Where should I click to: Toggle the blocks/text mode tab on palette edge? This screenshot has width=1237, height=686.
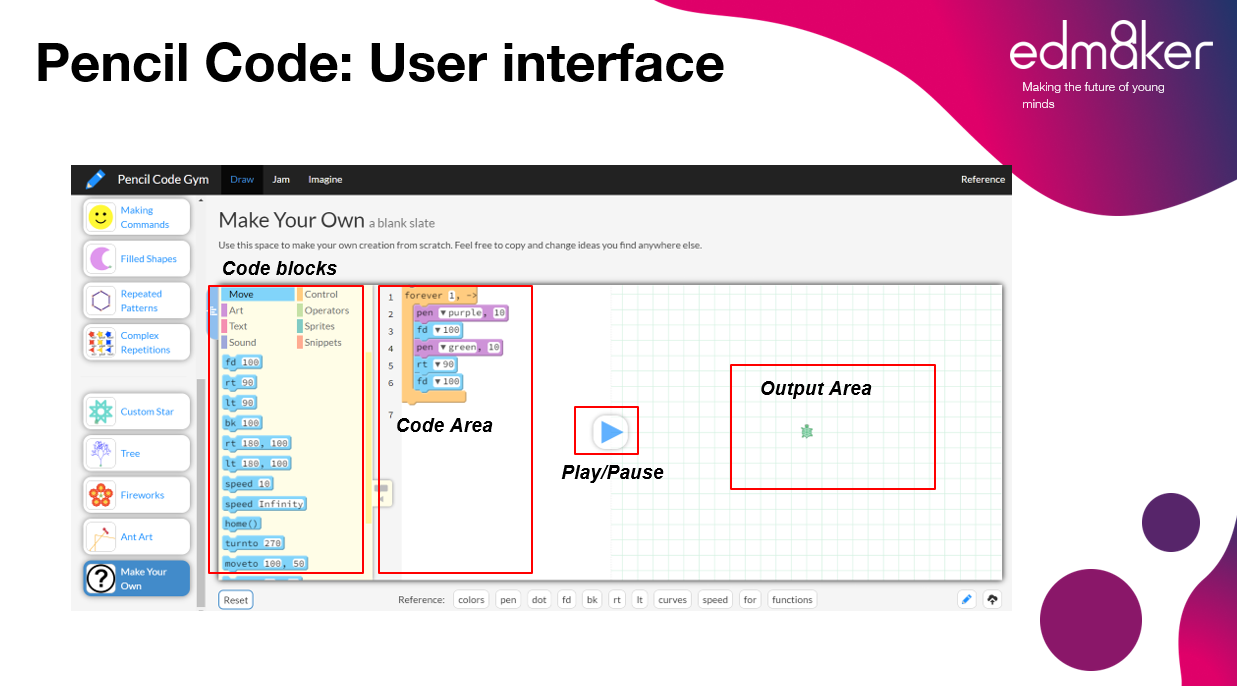tap(213, 312)
